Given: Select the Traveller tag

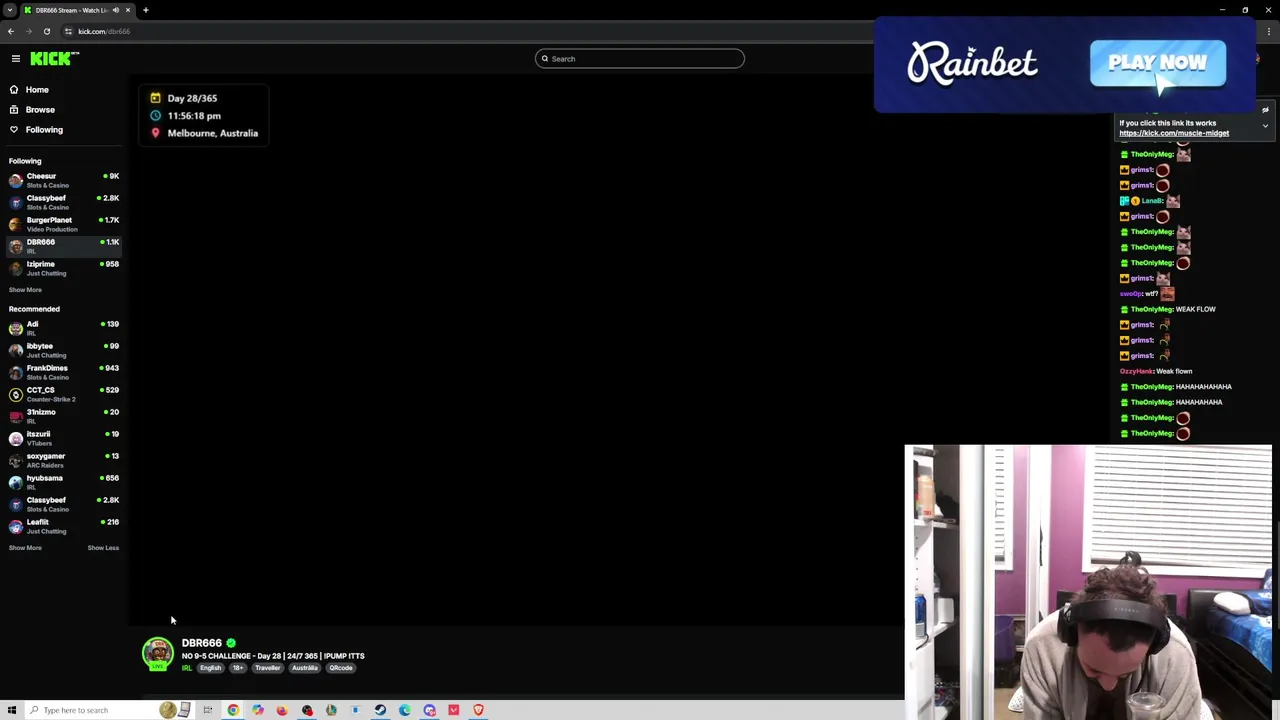Looking at the screenshot, I should (267, 668).
